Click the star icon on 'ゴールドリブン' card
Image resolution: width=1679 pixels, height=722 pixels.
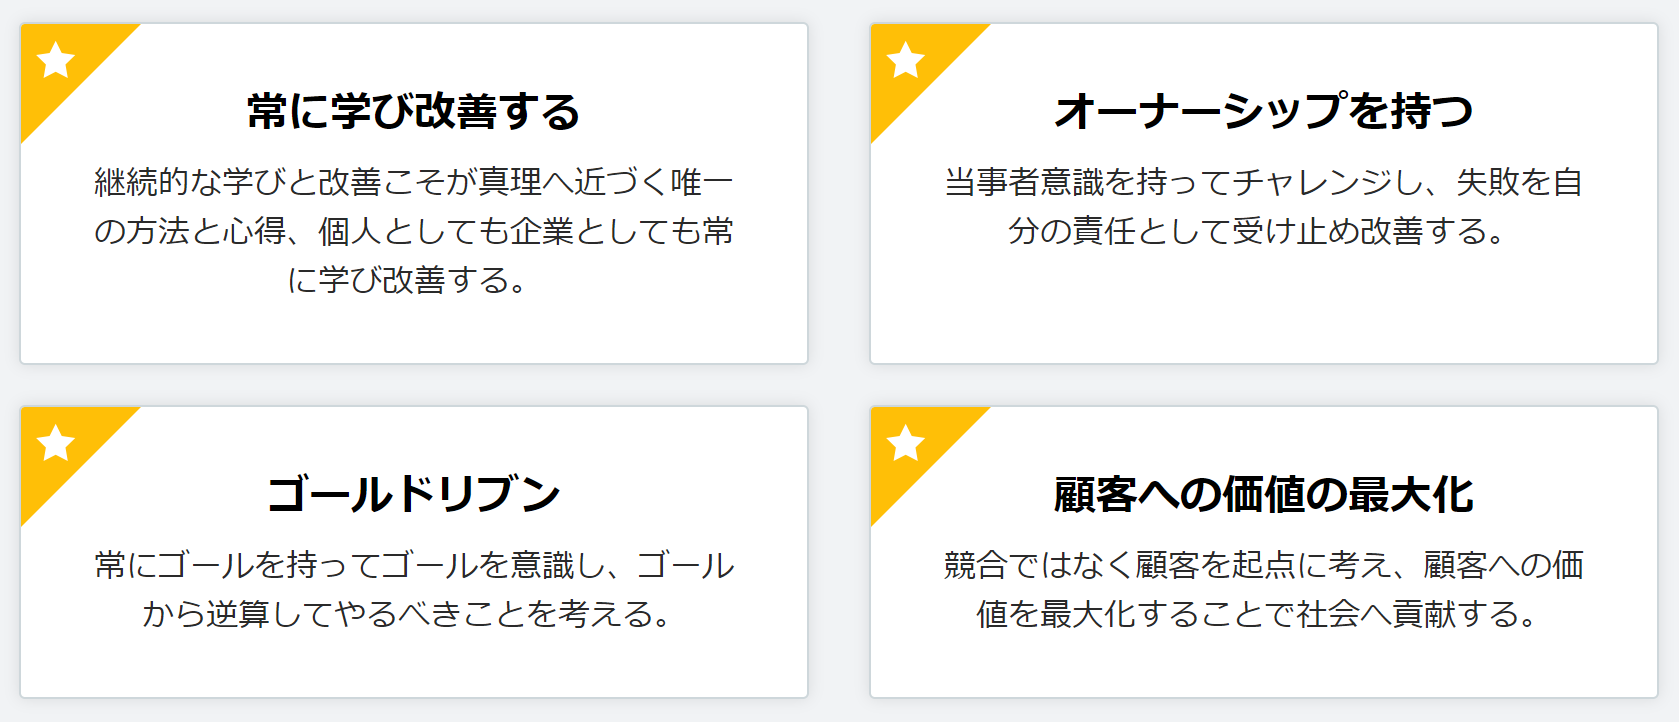pos(56,443)
